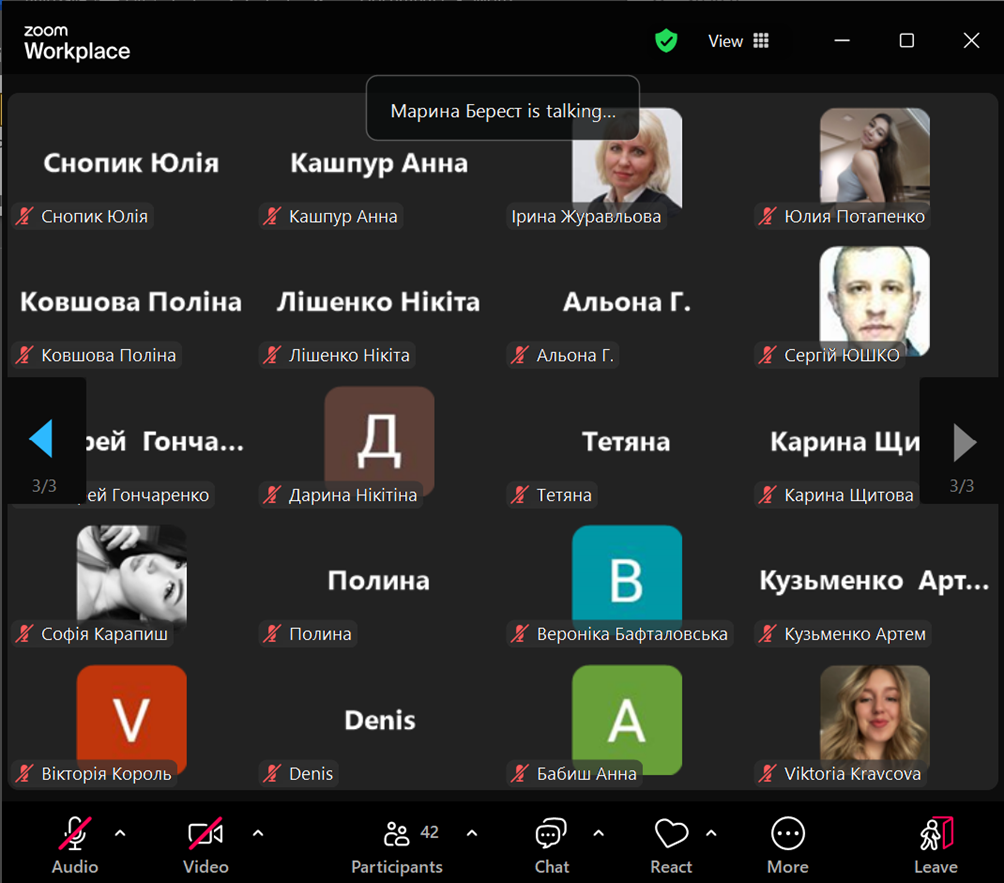Select the large Кашпур Анна tile name
Screen dimensions: 1004x883
point(379,163)
